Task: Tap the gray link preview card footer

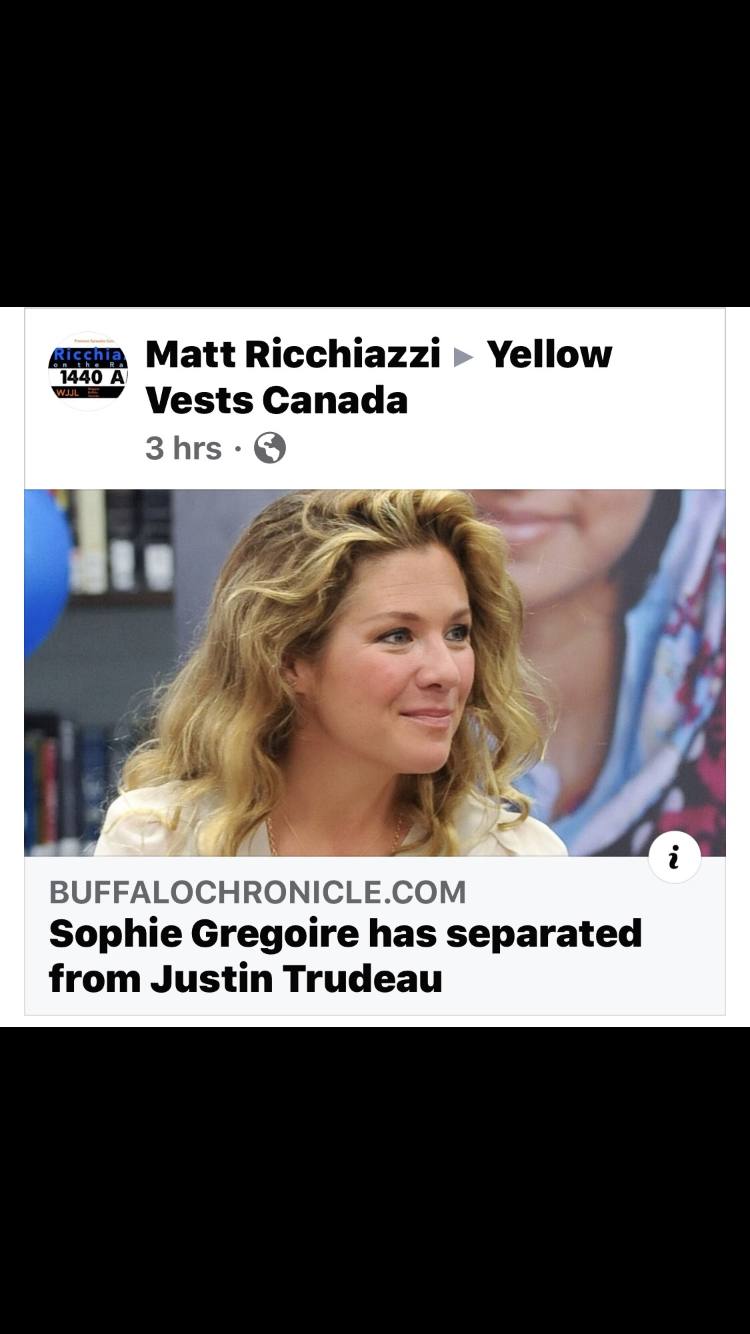Action: (375, 935)
